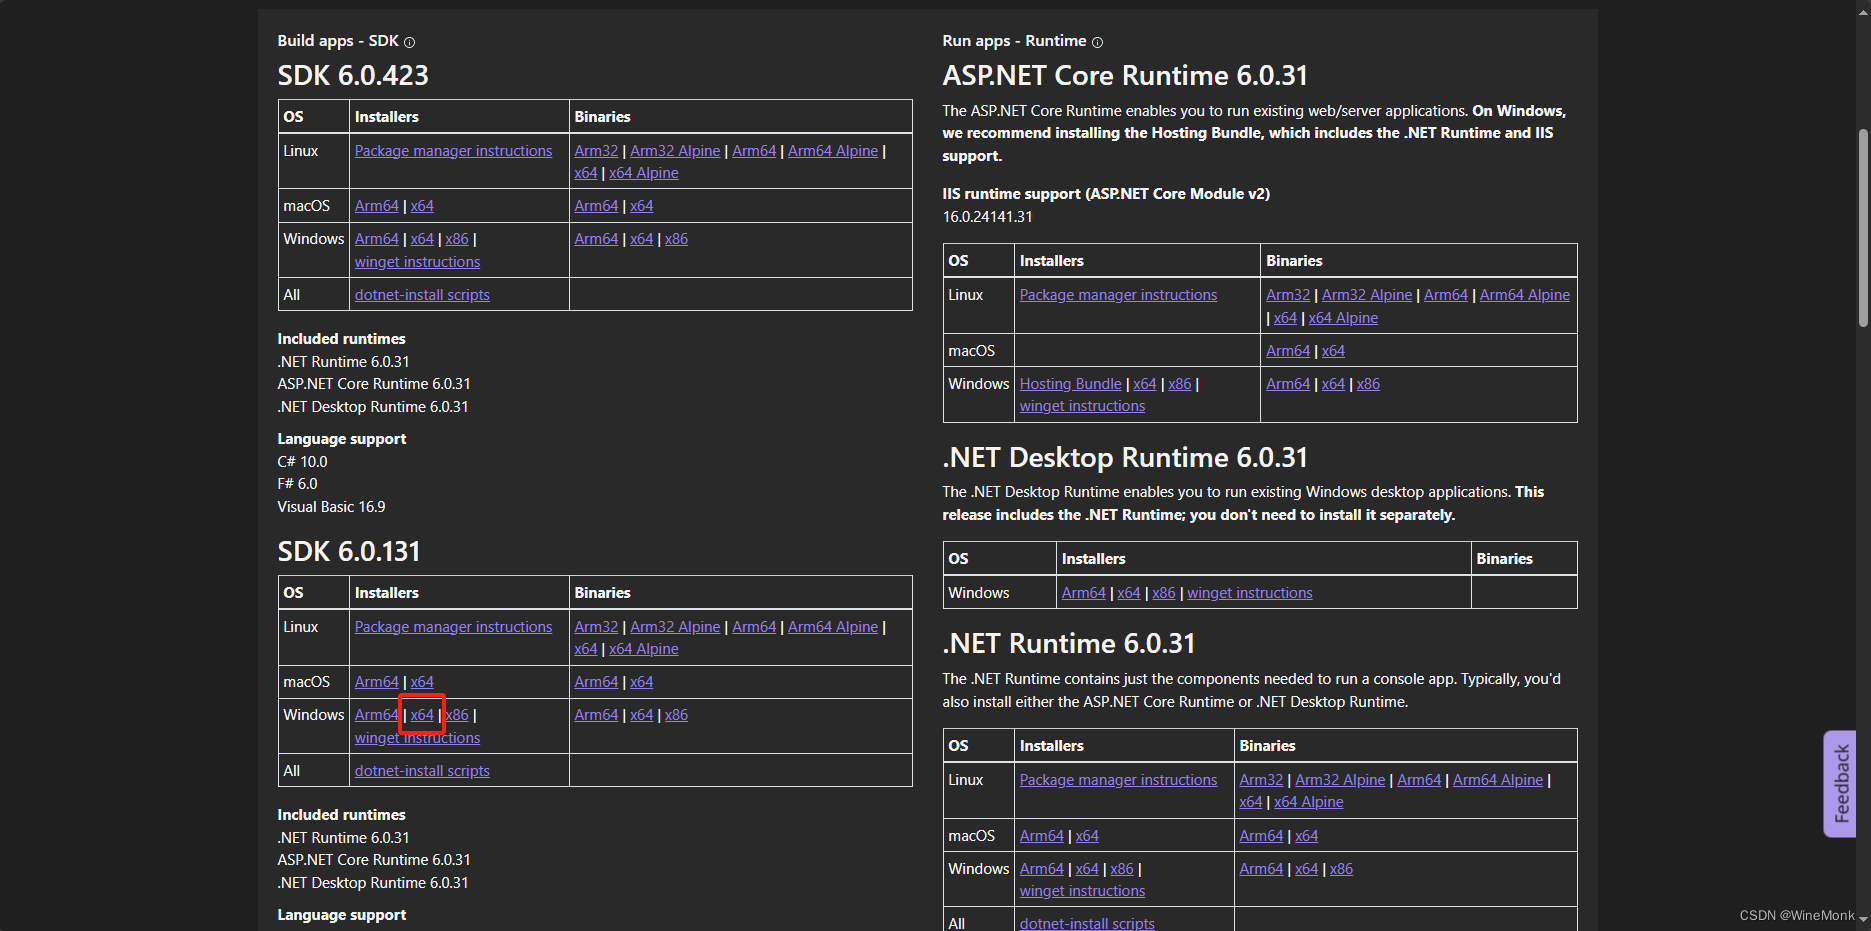This screenshot has height=931, width=1871.
Task: Download SDK 6.0.423 Linux Arm32 binary
Action: pyautogui.click(x=596, y=151)
